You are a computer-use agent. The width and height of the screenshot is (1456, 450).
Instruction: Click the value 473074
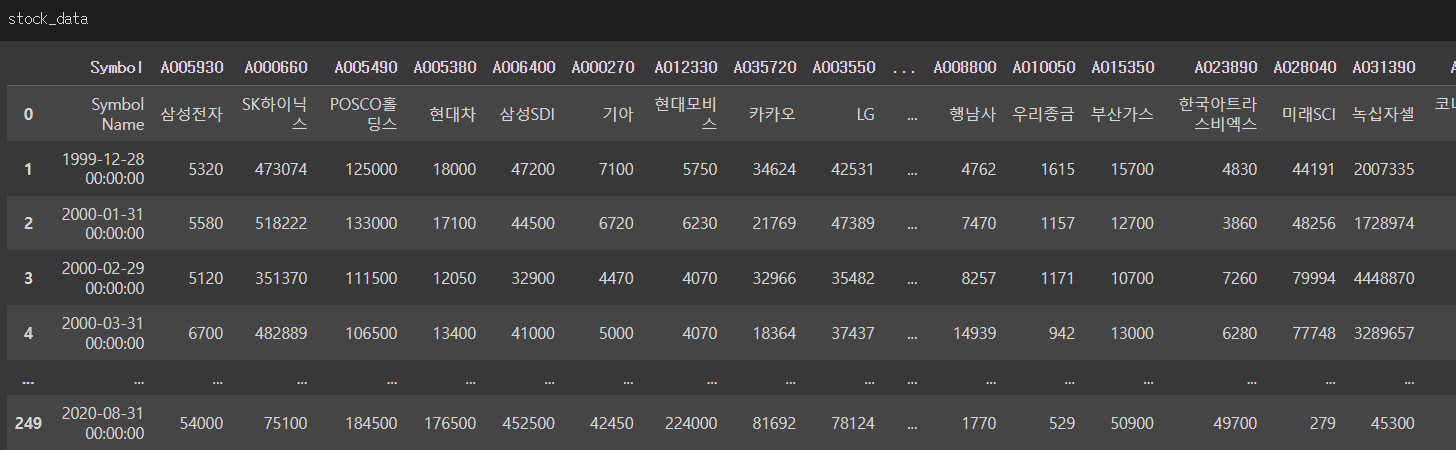(x=281, y=169)
